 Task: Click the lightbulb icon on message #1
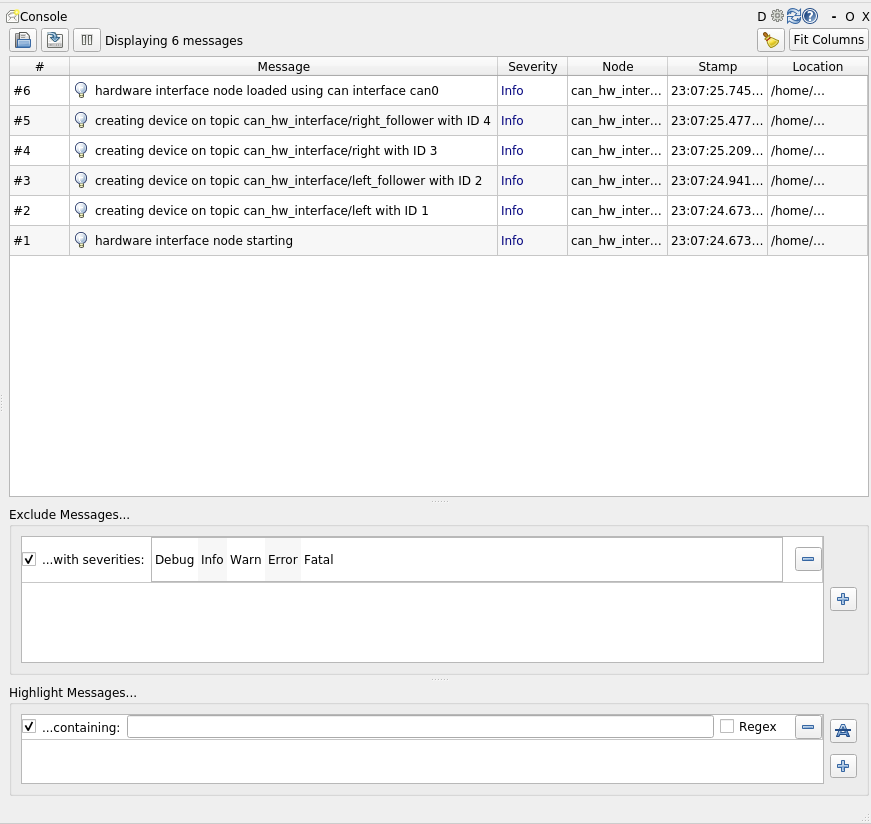[81, 240]
